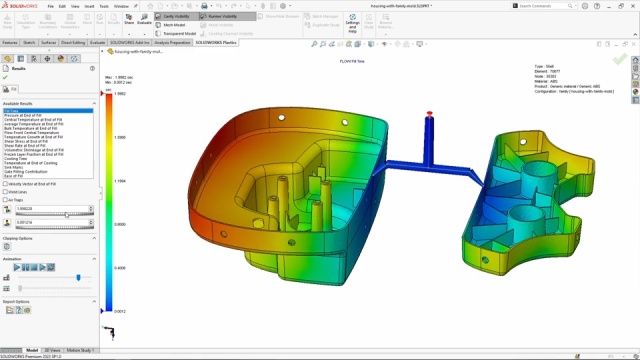Click the print icon in title toolbar
The height and width of the screenshot is (360, 640).
pyautogui.click(x=204, y=6)
